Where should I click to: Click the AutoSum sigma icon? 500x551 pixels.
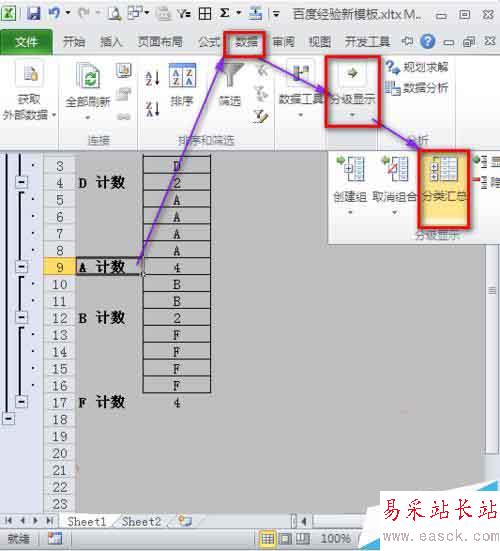(x=224, y=13)
